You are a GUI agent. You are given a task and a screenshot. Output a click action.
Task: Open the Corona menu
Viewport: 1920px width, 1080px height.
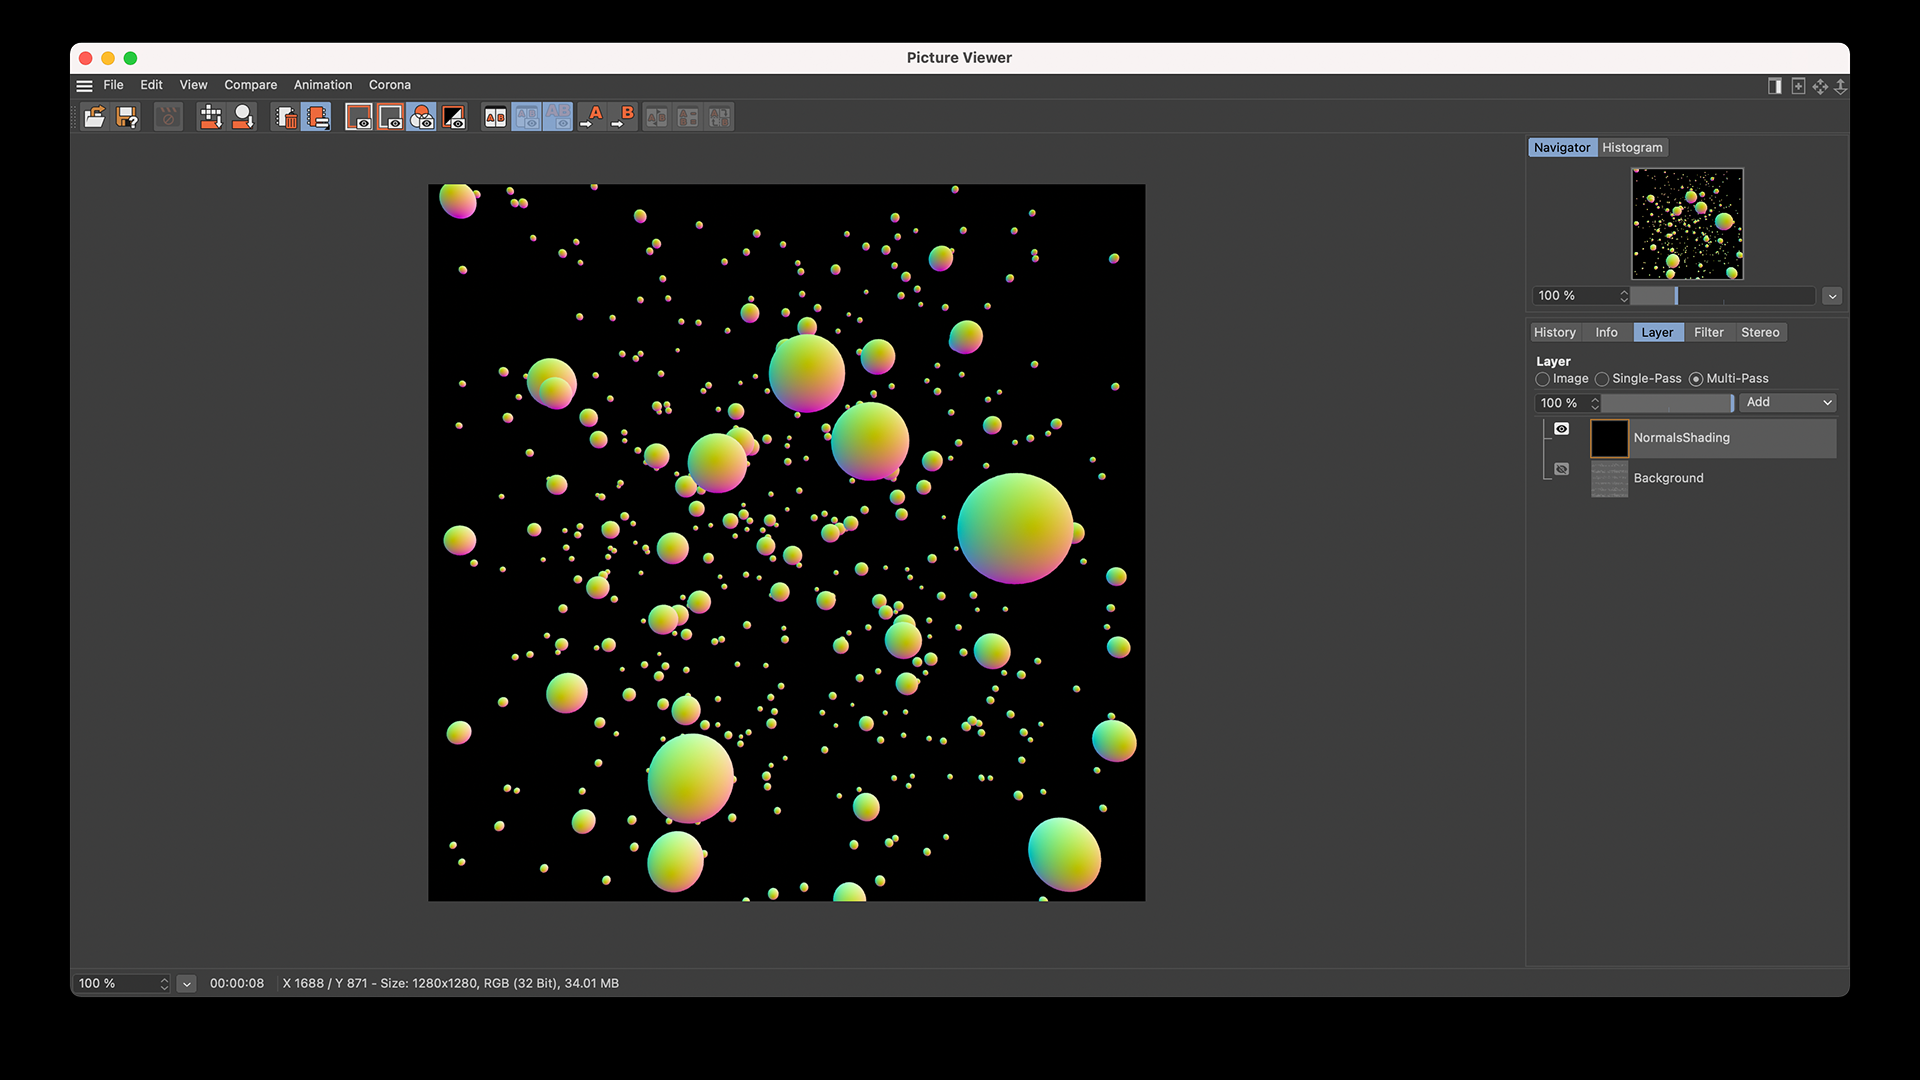click(x=389, y=85)
